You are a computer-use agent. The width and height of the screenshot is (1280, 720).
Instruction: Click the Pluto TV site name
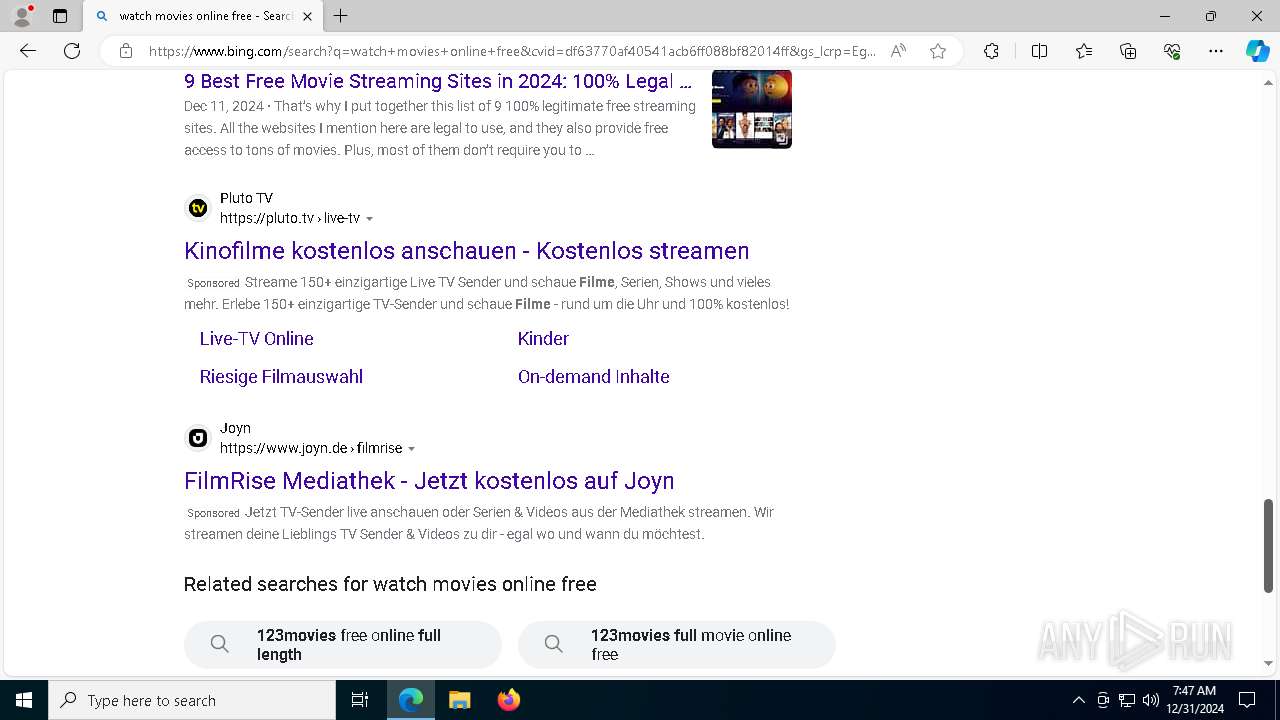pos(246,198)
